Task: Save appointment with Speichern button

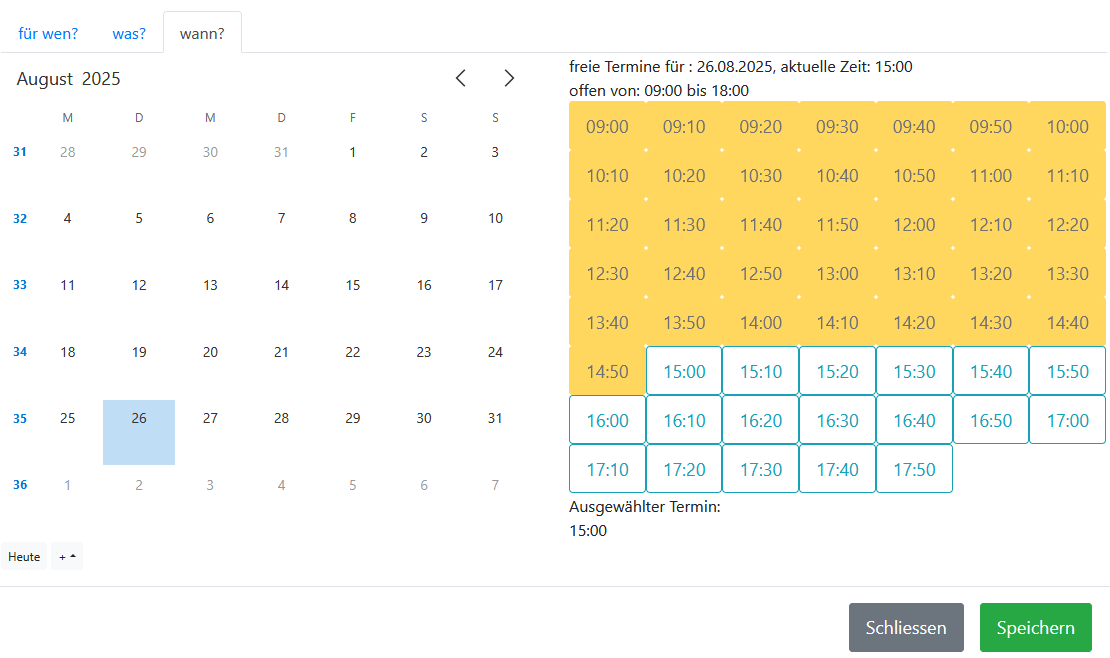Action: [x=1035, y=628]
